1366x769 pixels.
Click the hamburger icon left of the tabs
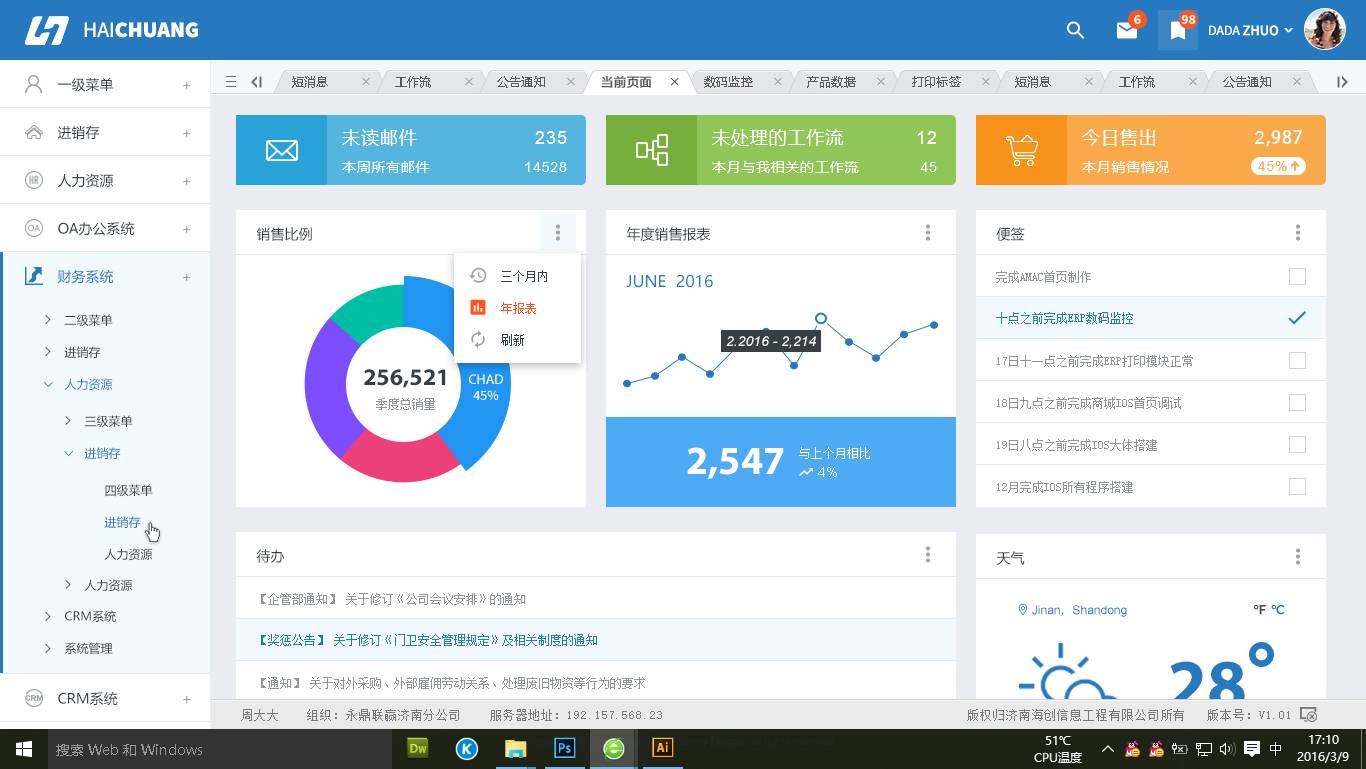click(232, 81)
